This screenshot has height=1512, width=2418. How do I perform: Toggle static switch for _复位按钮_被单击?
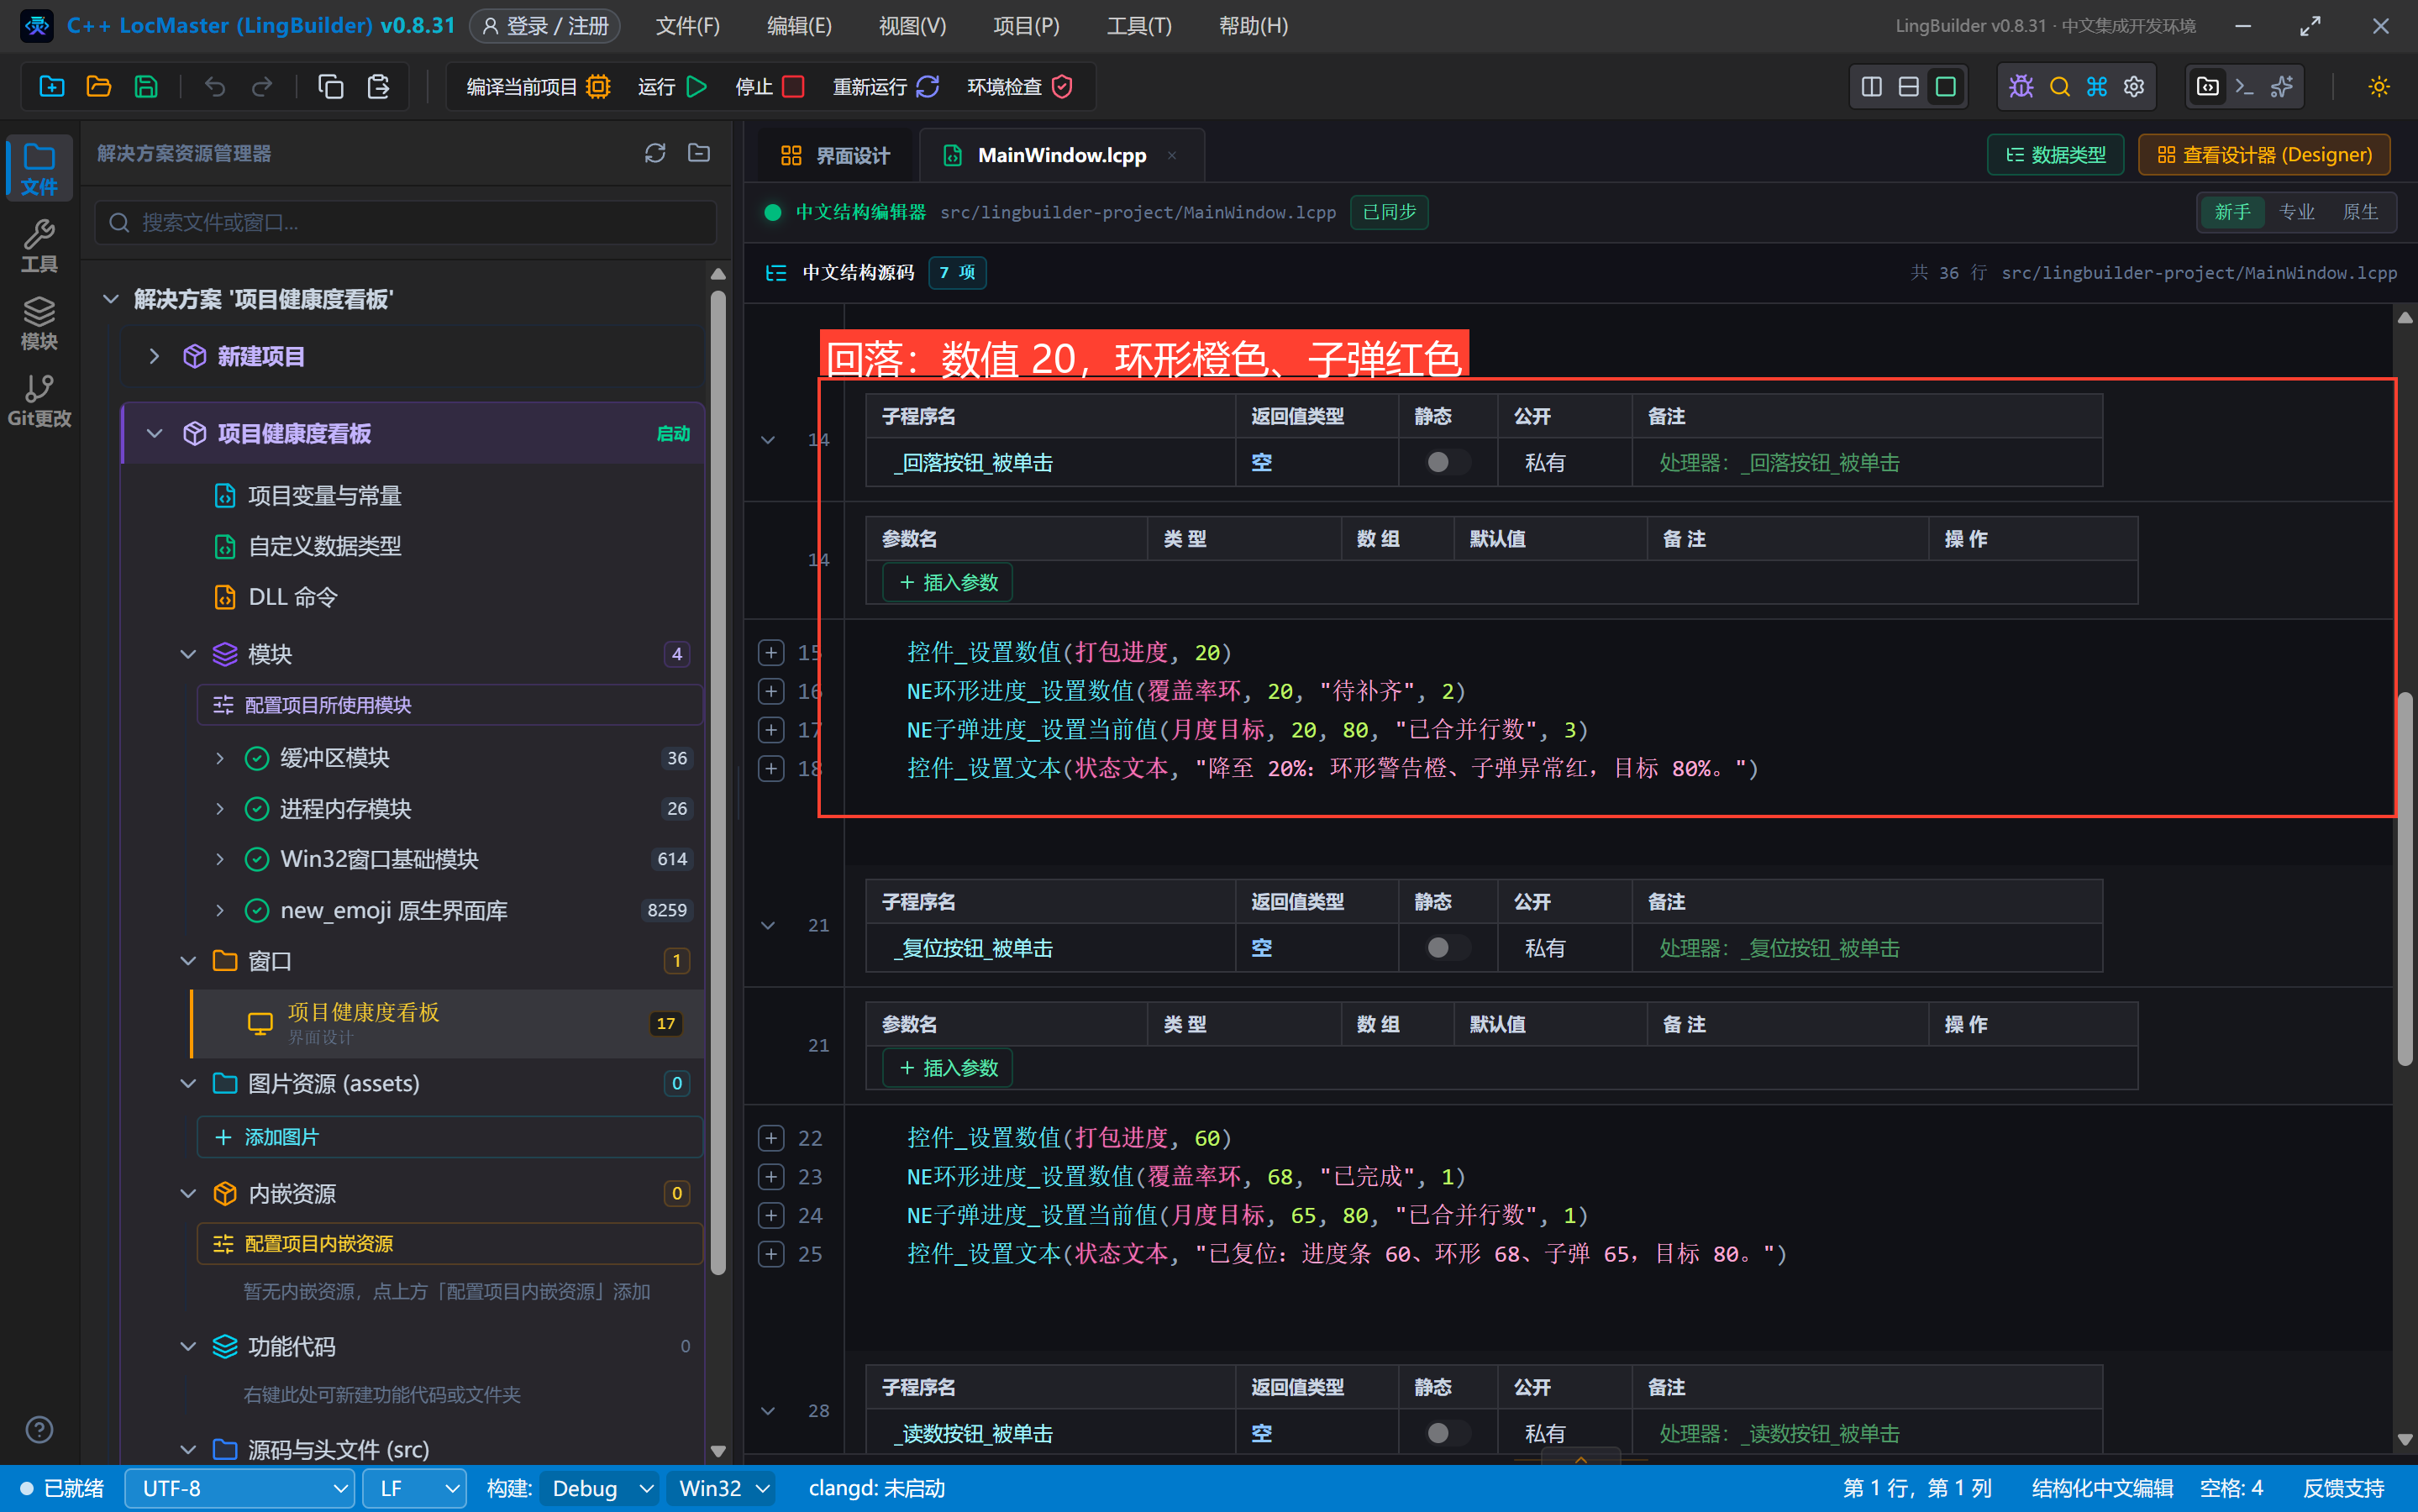[1446, 948]
